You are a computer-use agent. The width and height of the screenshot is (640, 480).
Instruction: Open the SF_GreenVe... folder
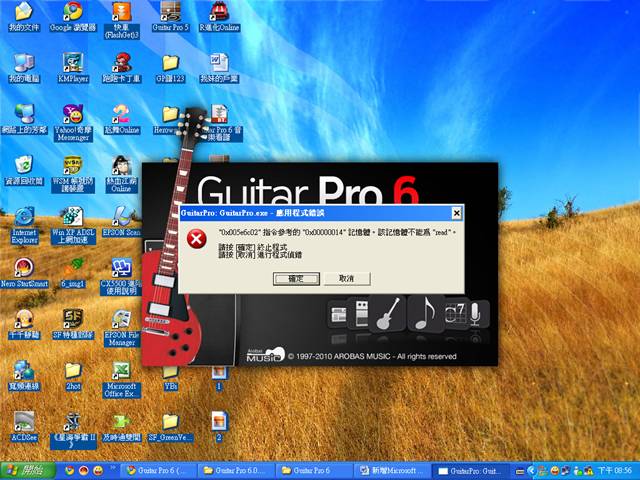click(x=171, y=427)
